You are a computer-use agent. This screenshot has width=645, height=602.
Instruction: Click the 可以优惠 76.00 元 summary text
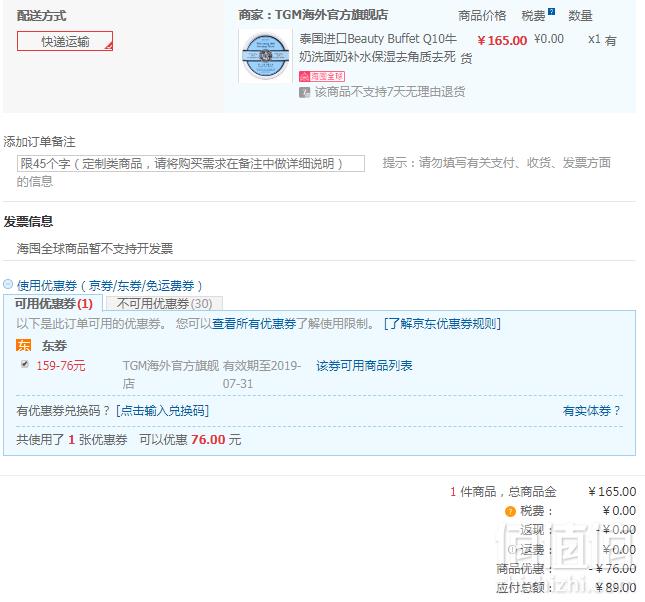click(190, 439)
